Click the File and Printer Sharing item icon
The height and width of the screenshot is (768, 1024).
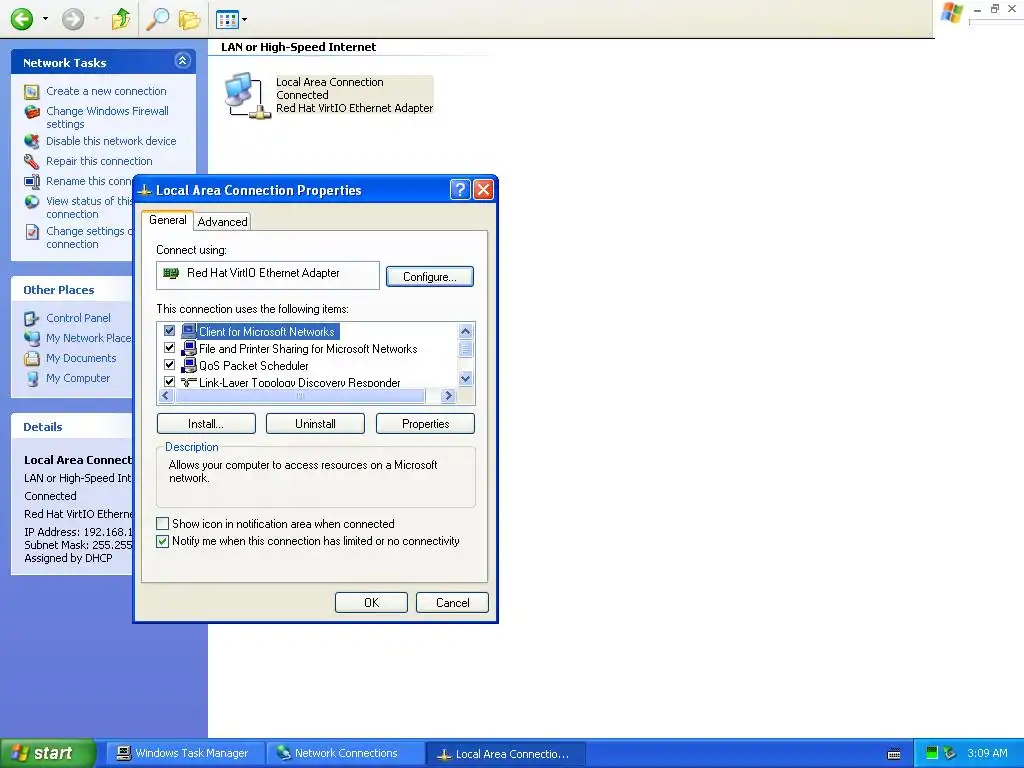[x=189, y=348]
